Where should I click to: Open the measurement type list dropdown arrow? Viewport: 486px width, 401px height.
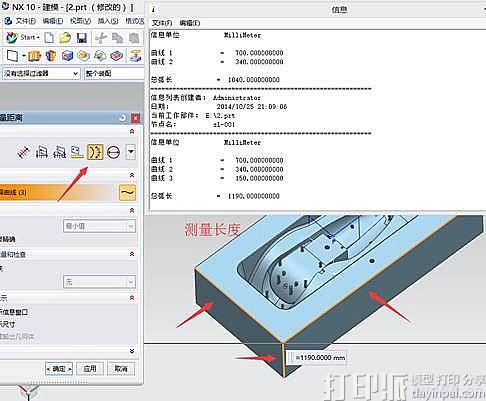pyautogui.click(x=131, y=152)
